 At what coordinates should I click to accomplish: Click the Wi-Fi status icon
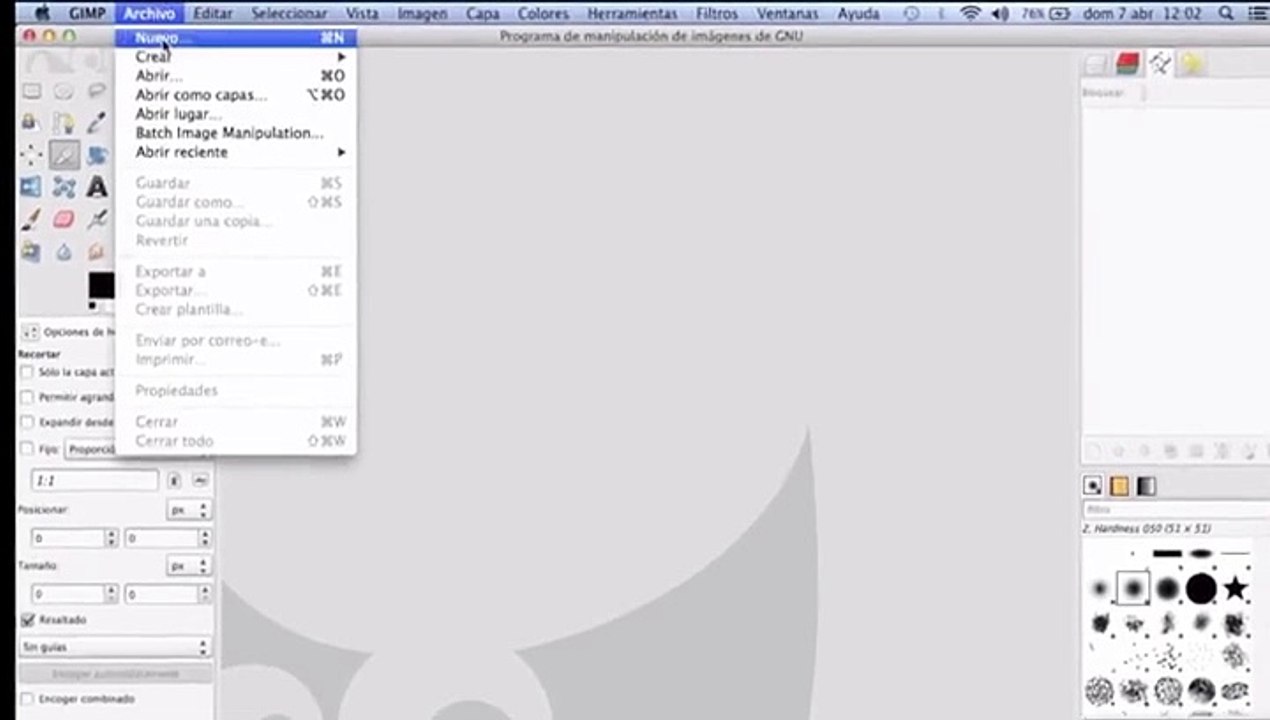click(969, 14)
